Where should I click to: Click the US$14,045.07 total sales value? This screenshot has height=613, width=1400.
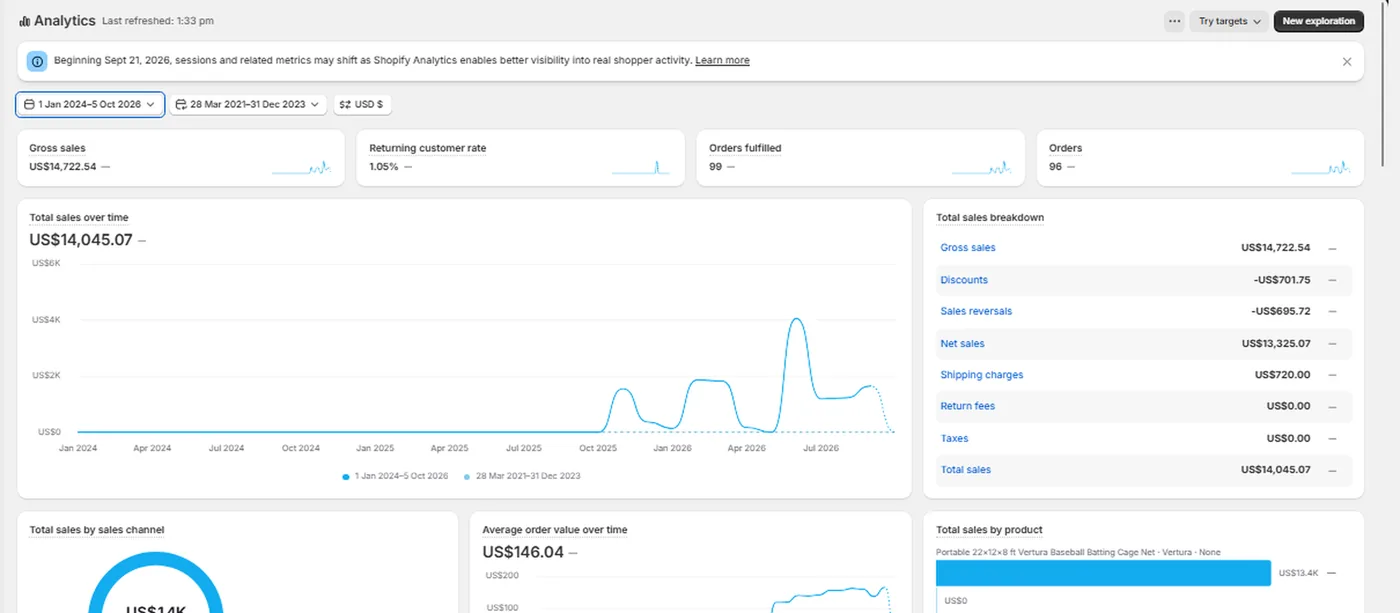81,240
